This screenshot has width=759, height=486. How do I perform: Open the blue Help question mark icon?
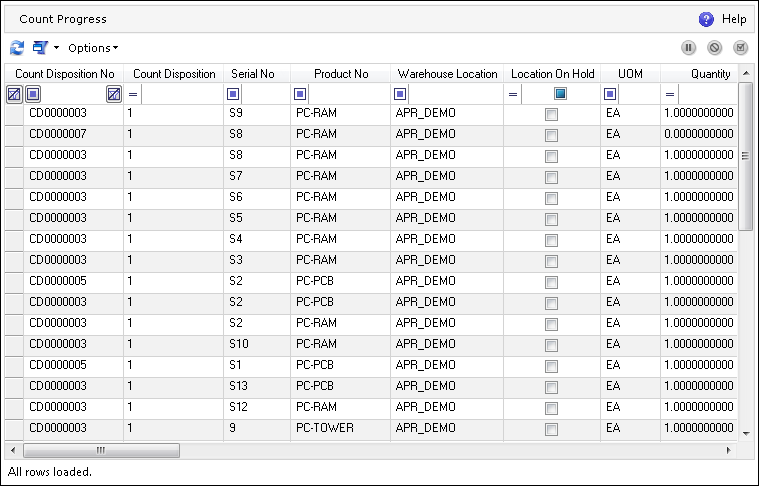point(706,19)
